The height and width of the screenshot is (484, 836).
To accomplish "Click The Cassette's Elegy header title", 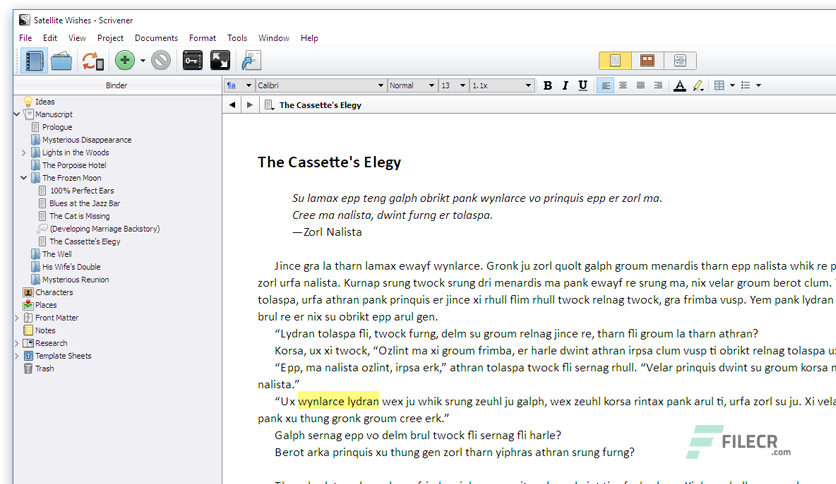I will point(320,105).
